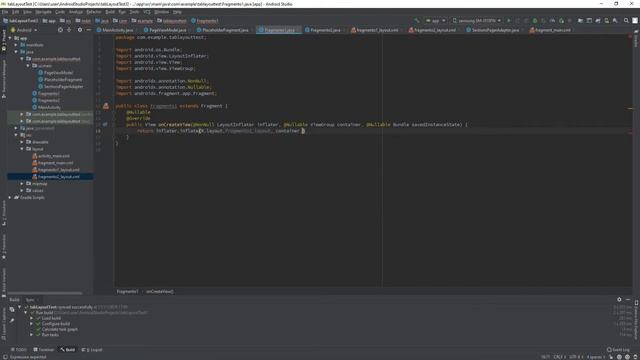Open the Logcat tool window button
640x360 pixels.
pyautogui.click(x=92, y=350)
